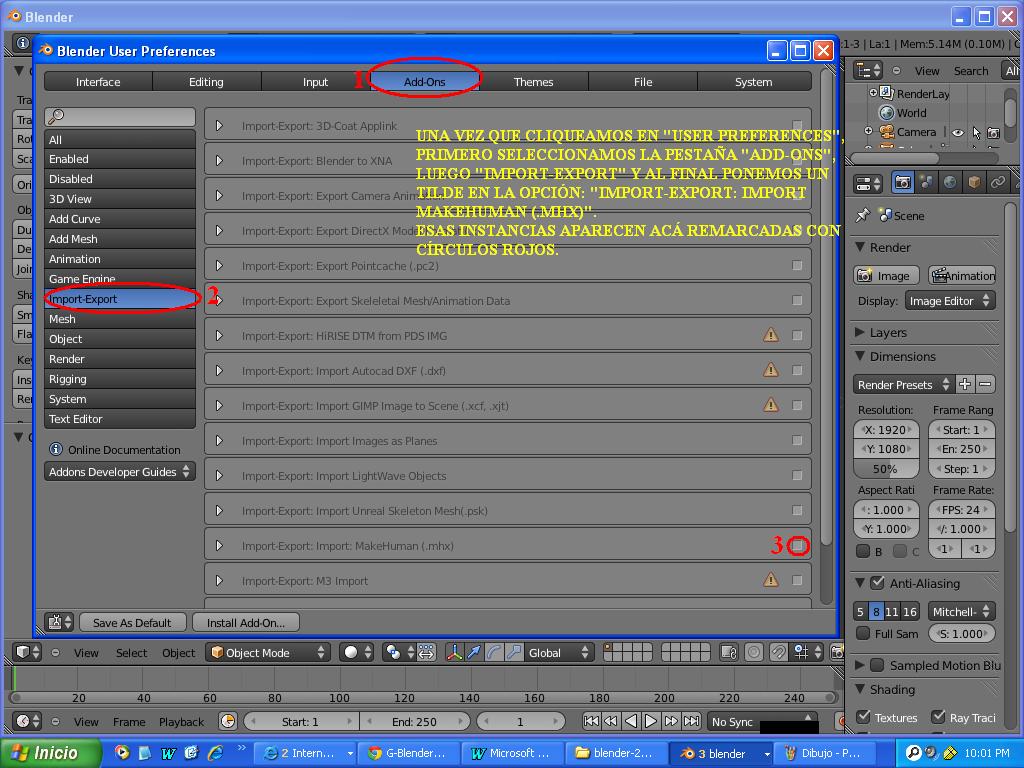Play the animation in reverse
The image size is (1024, 768).
pyautogui.click(x=631, y=721)
